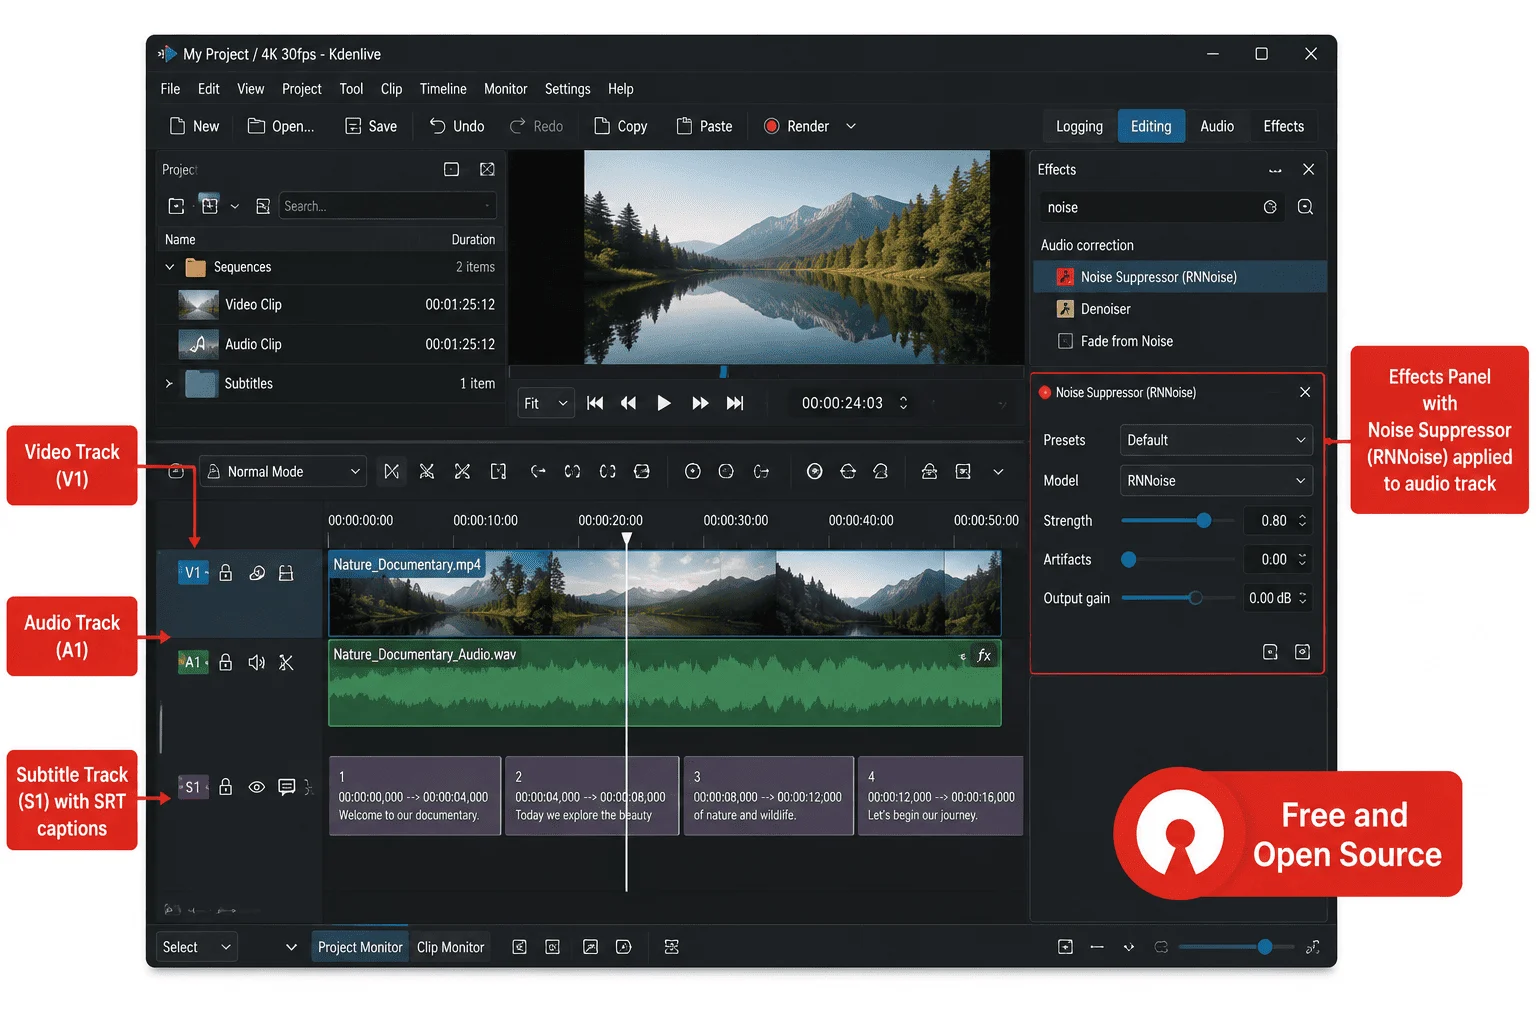The image size is (1536, 1024).
Task: Click the S1 caption bubble icon
Action: [287, 787]
